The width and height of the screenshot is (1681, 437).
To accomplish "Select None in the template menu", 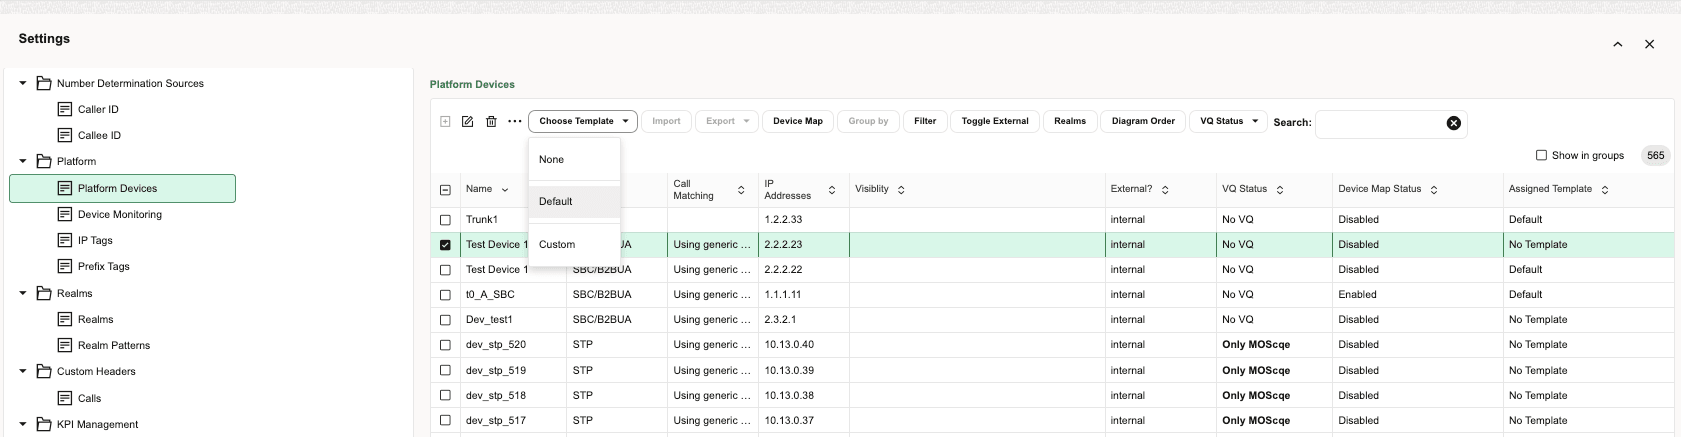I will [x=574, y=159].
